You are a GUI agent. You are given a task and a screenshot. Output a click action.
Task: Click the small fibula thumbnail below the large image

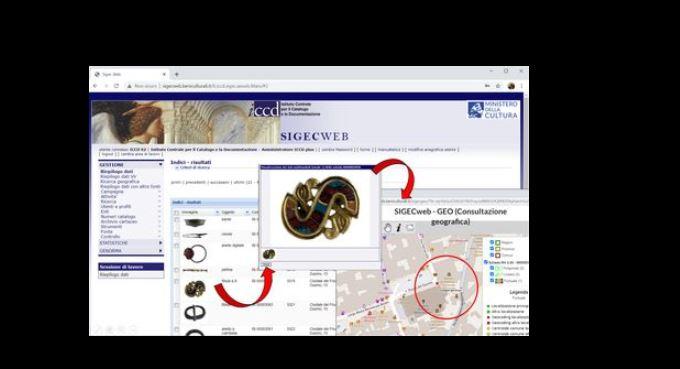(269, 254)
